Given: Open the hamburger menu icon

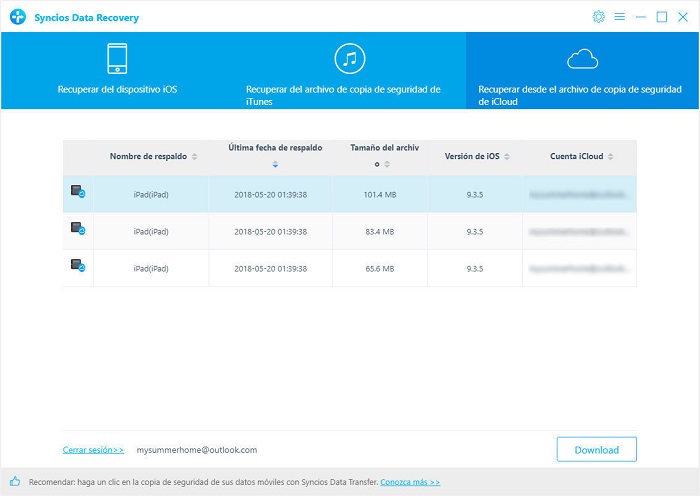Looking at the screenshot, I should (x=619, y=17).
